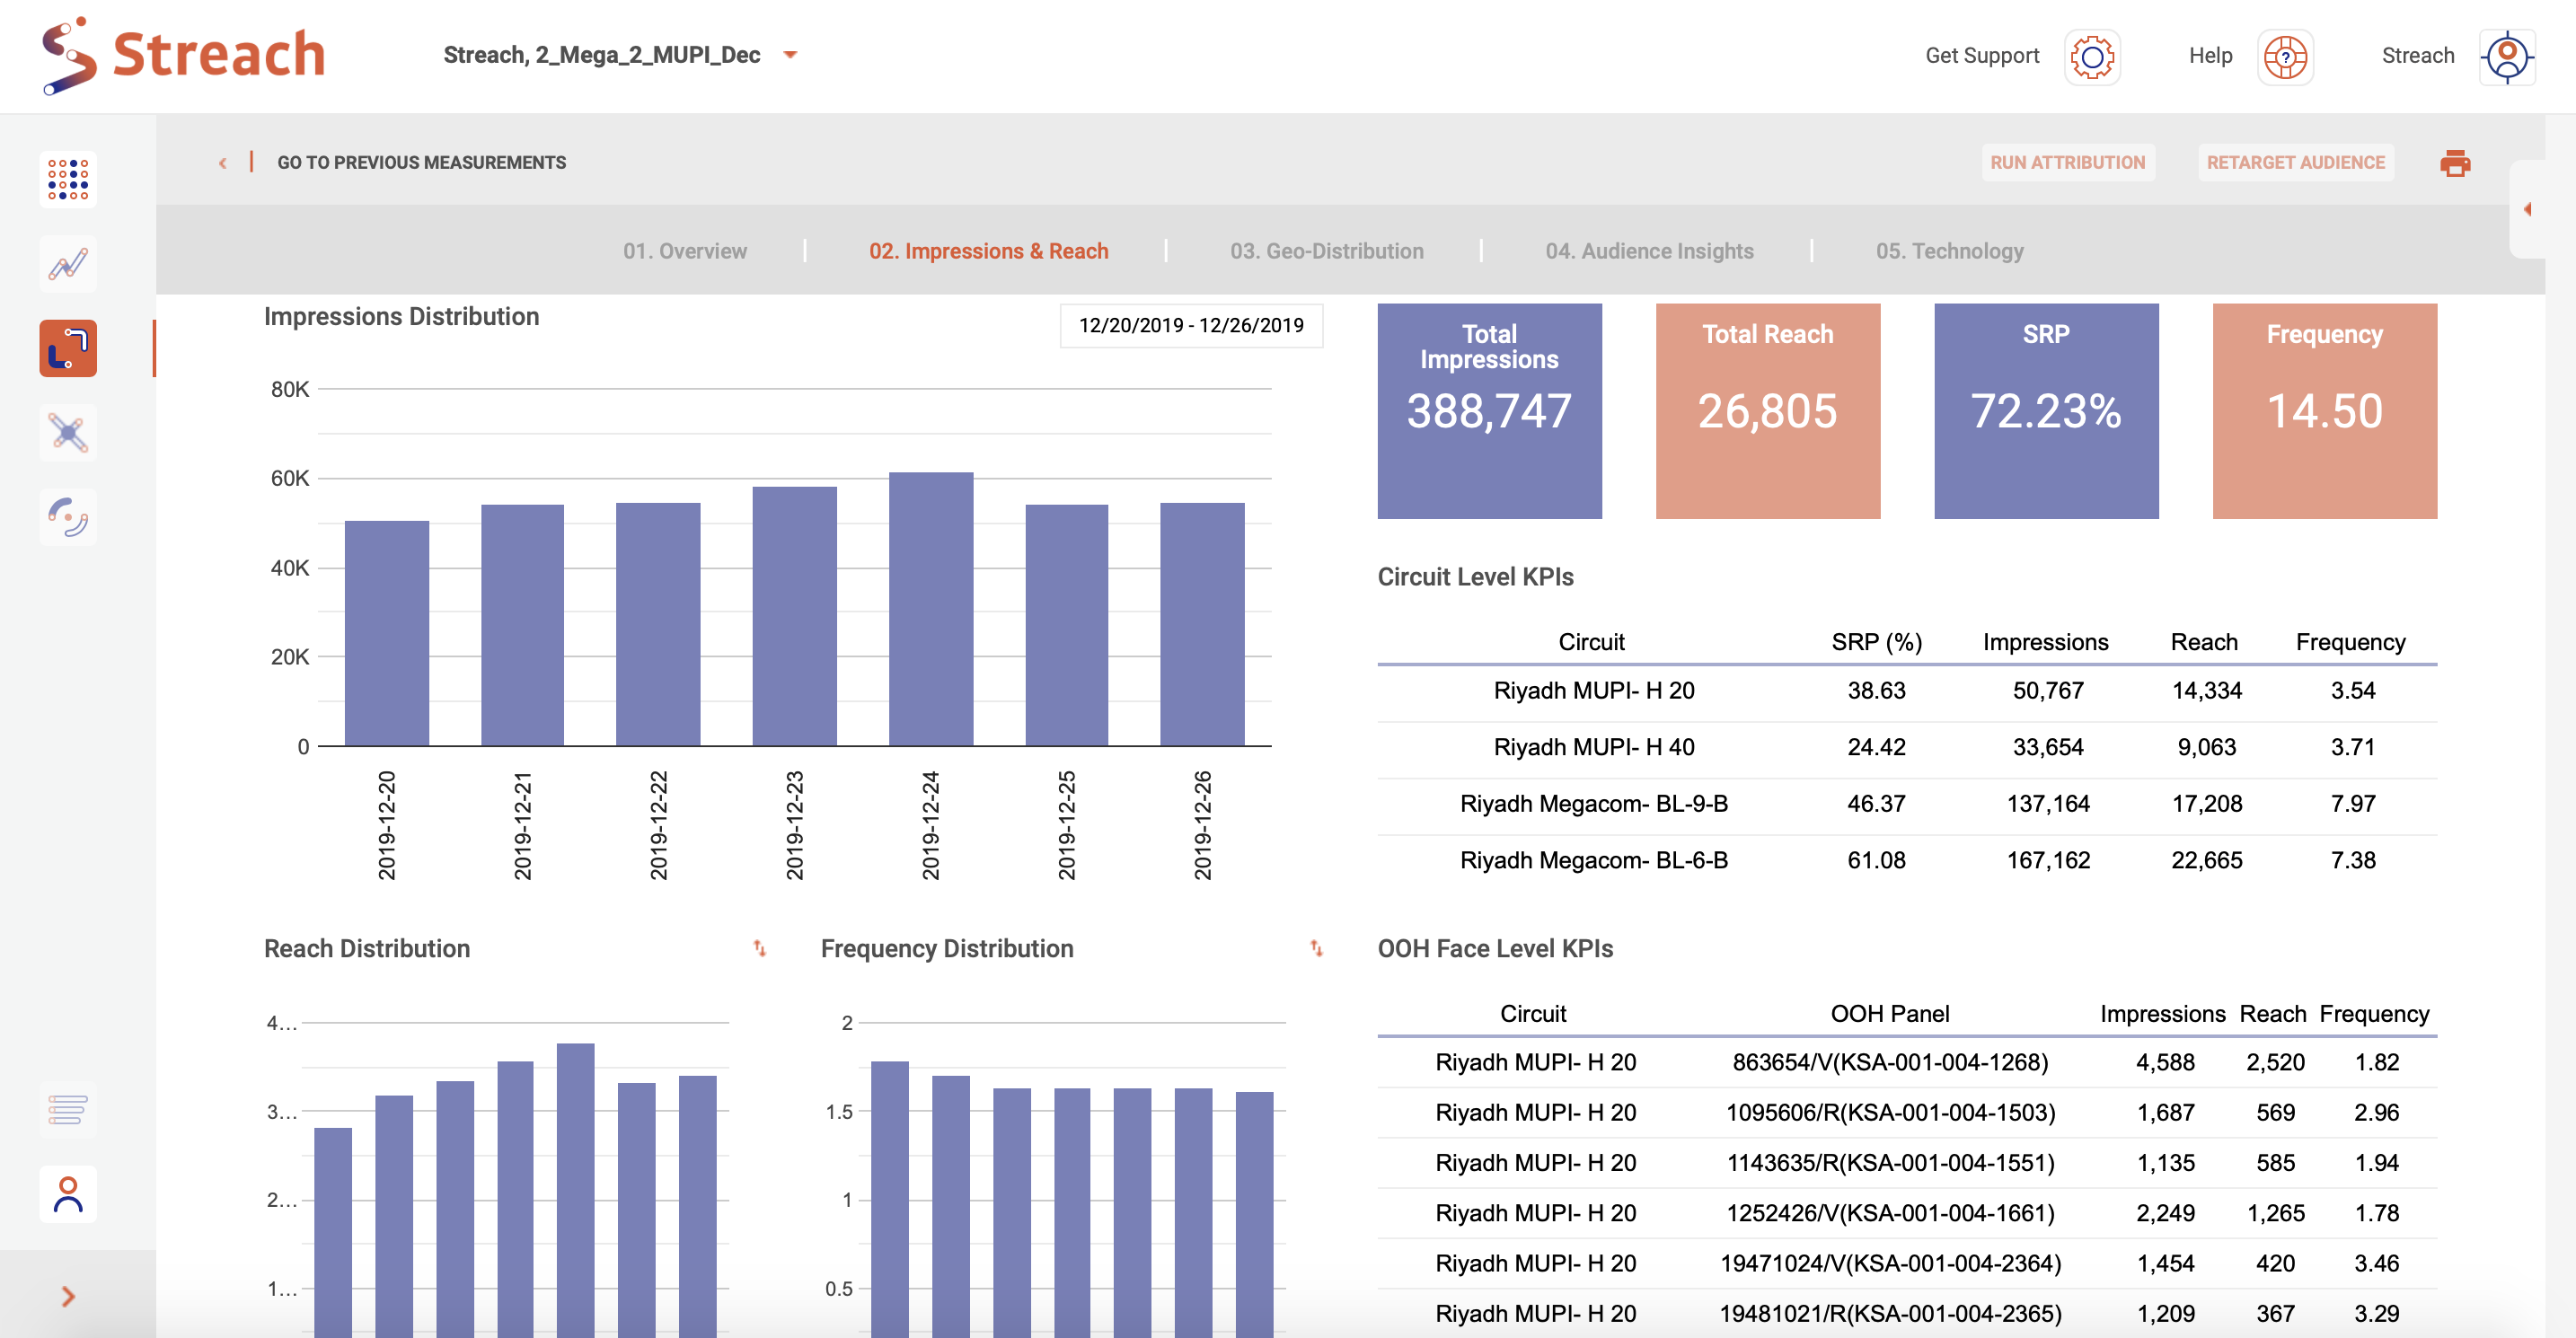This screenshot has width=2576, height=1338.
Task: Open 04. Audience Insights tab
Action: click(1649, 251)
